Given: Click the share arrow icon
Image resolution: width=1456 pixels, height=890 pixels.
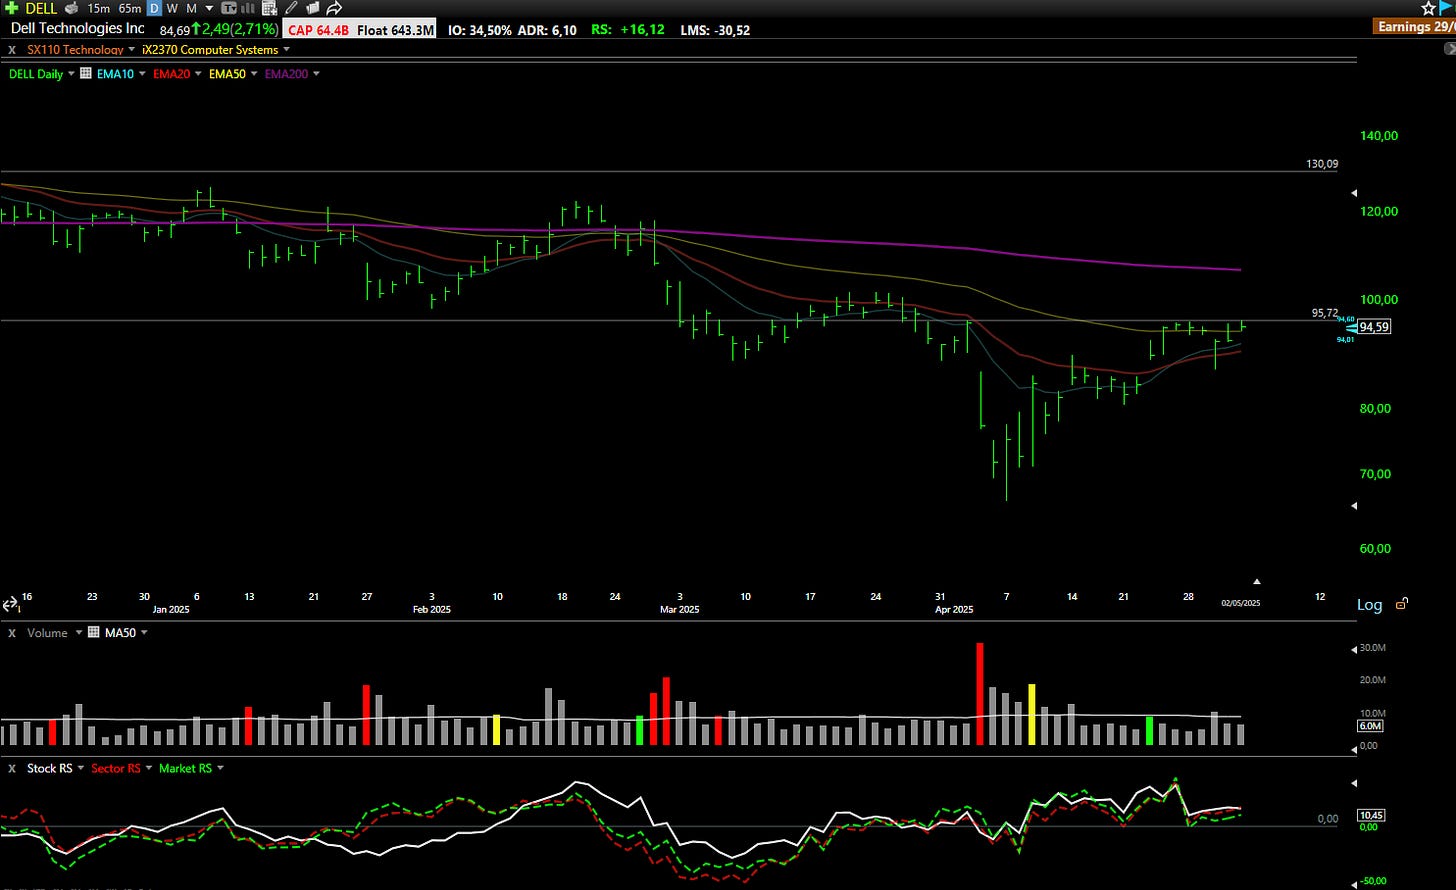Looking at the screenshot, I should coord(334,8).
